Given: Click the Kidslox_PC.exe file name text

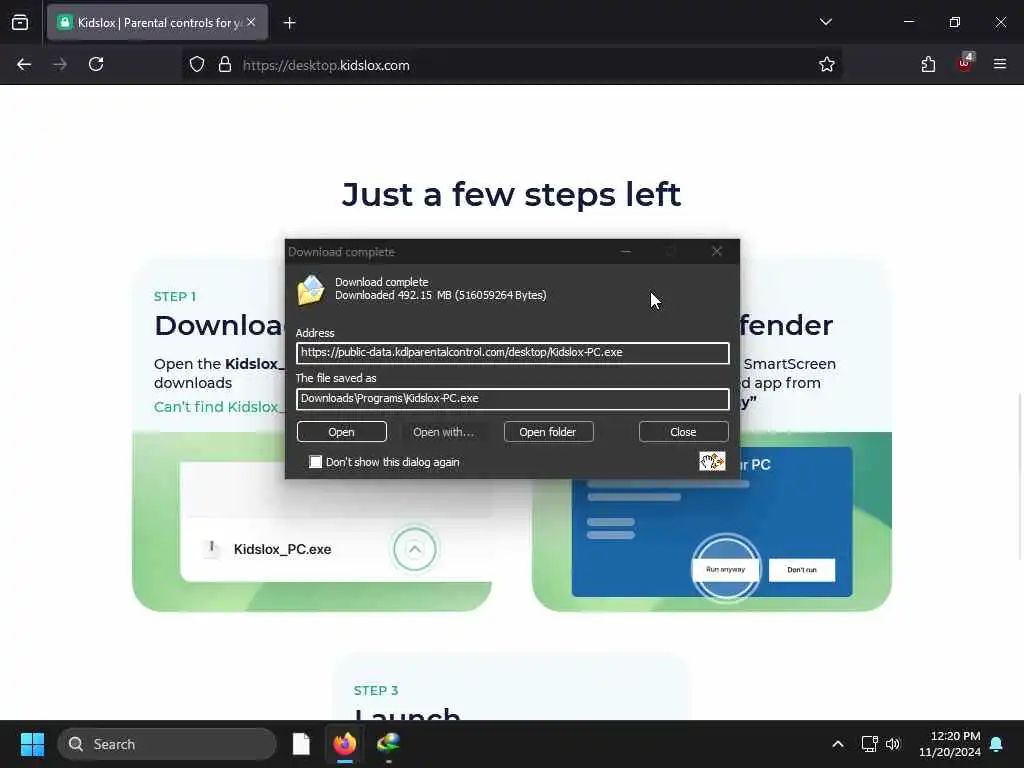Looking at the screenshot, I should [x=283, y=549].
